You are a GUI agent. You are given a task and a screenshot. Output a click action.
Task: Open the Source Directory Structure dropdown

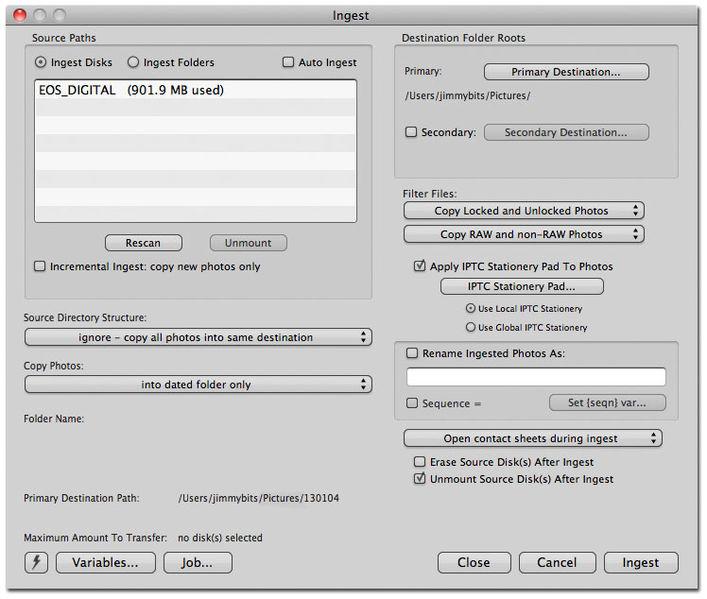(198, 337)
